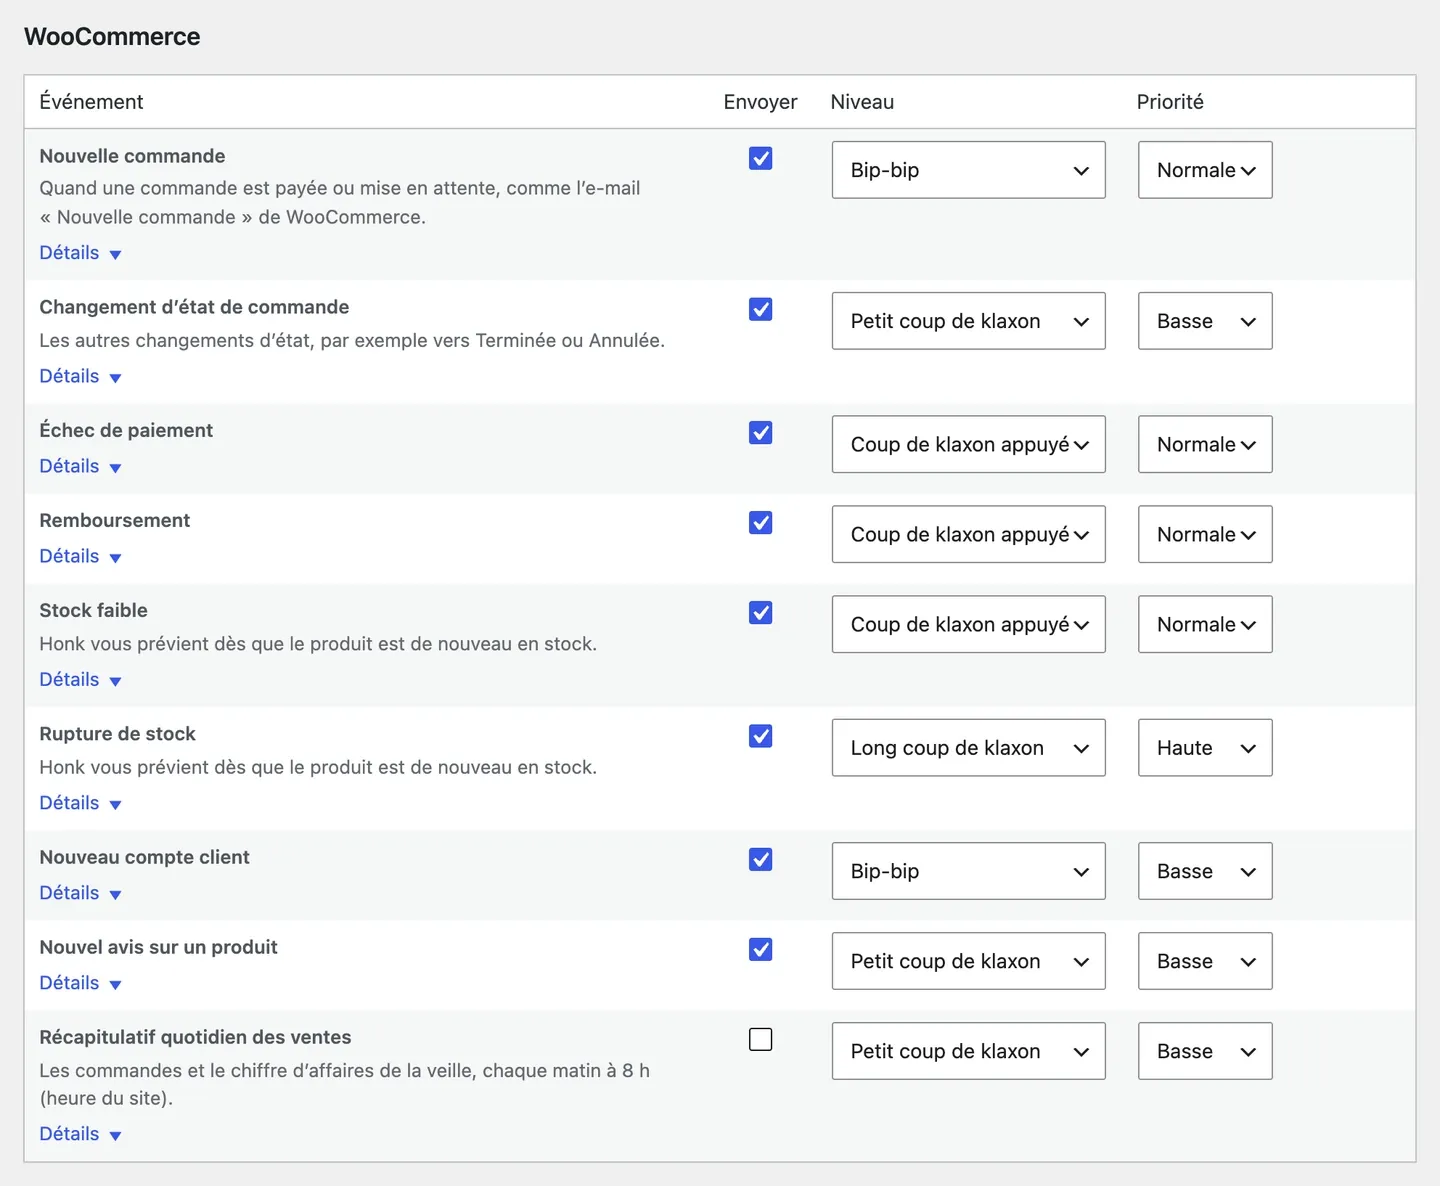This screenshot has width=1440, height=1186.
Task: Uncheck Envoyer for Nouvelle commande
Action: 760,158
